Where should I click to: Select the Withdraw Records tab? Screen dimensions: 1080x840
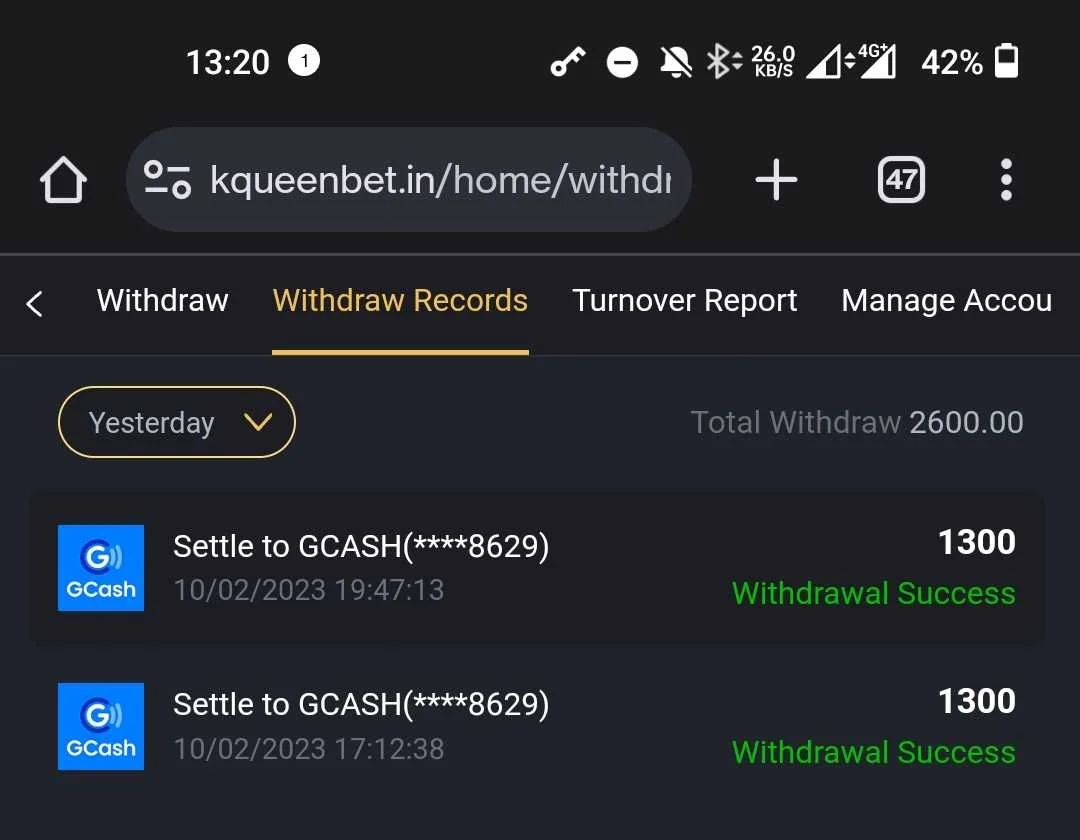tap(400, 300)
